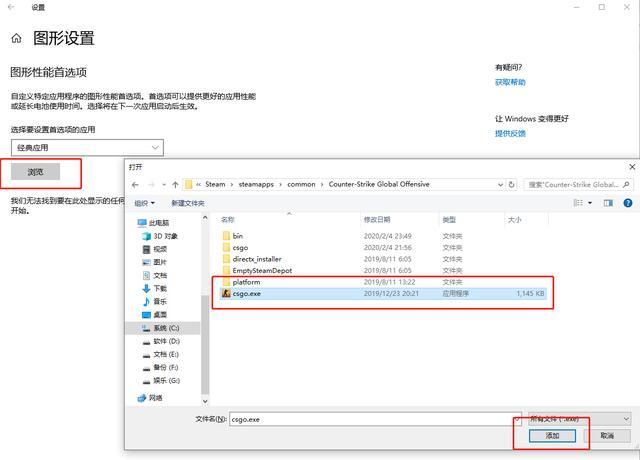Screen dimensions: 640x460
Task: Select the 3D 对象 folder in sidebar
Action: coord(165,236)
